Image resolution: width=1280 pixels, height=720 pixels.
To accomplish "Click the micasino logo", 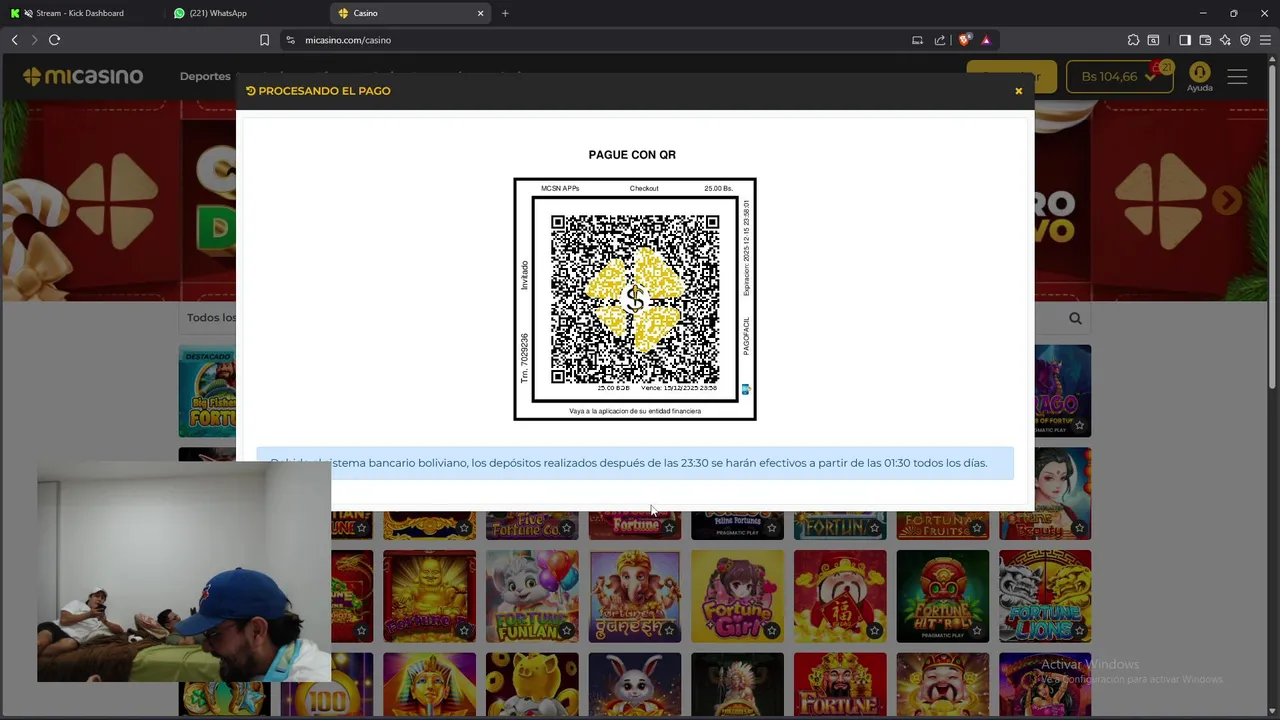I will tap(83, 77).
